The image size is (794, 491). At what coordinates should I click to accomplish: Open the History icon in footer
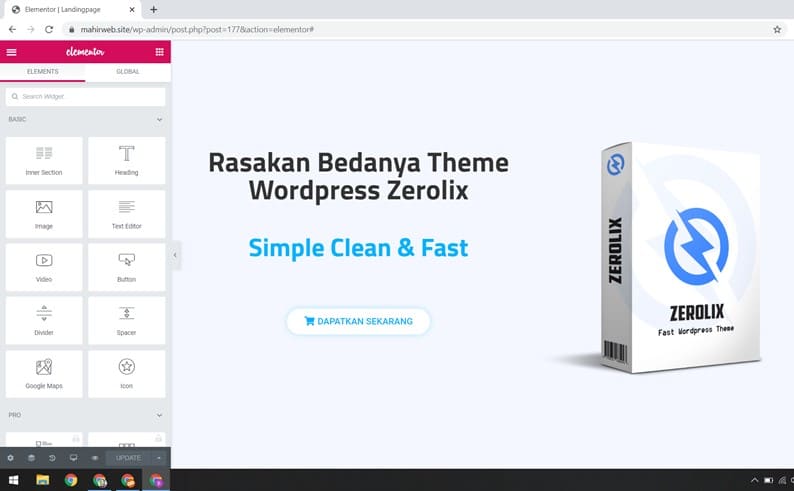(x=52, y=457)
